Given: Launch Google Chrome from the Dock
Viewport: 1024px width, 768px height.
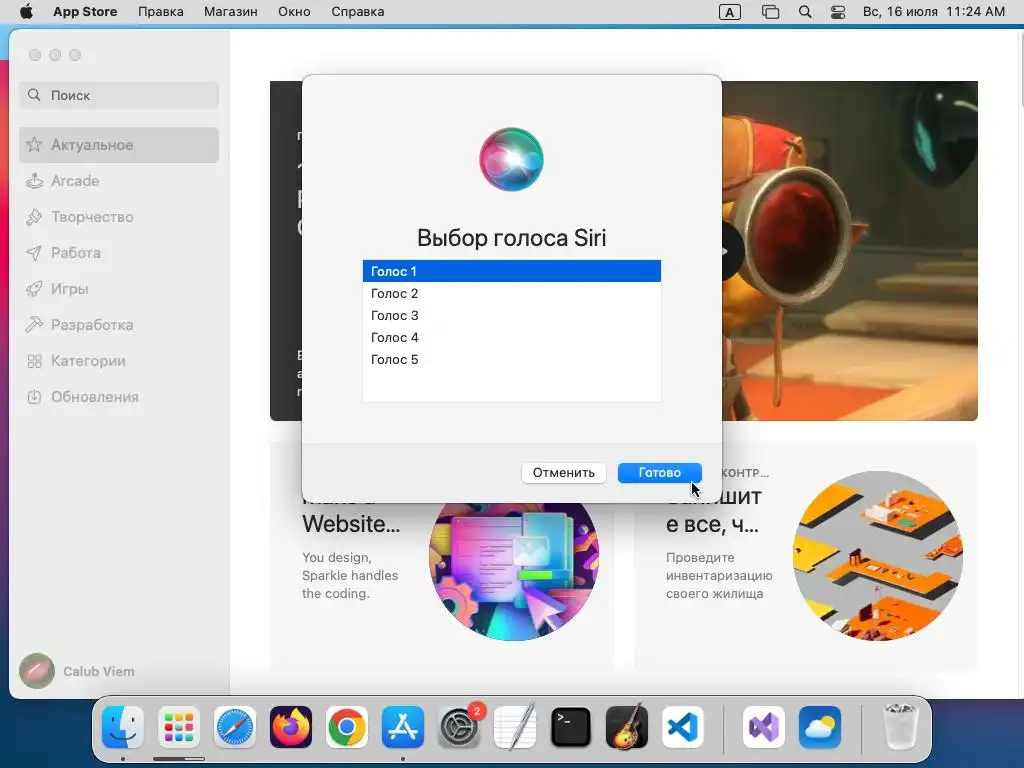Looking at the screenshot, I should tap(347, 727).
